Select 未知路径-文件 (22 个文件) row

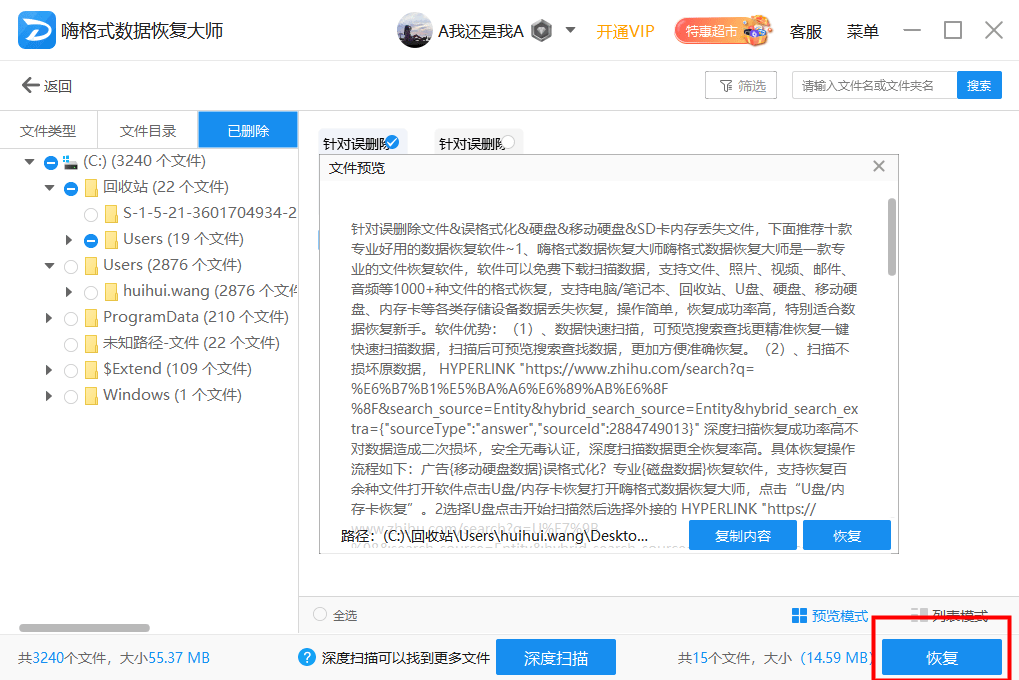191,343
